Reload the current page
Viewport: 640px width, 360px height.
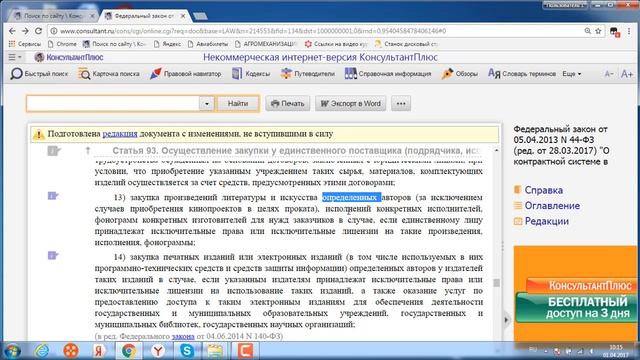click(38, 31)
